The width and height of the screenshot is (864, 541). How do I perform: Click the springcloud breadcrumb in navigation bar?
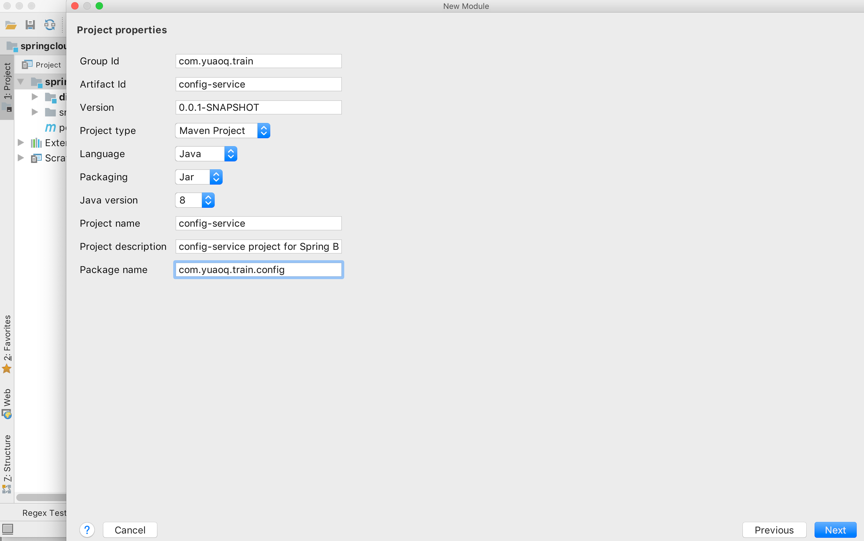(37, 46)
